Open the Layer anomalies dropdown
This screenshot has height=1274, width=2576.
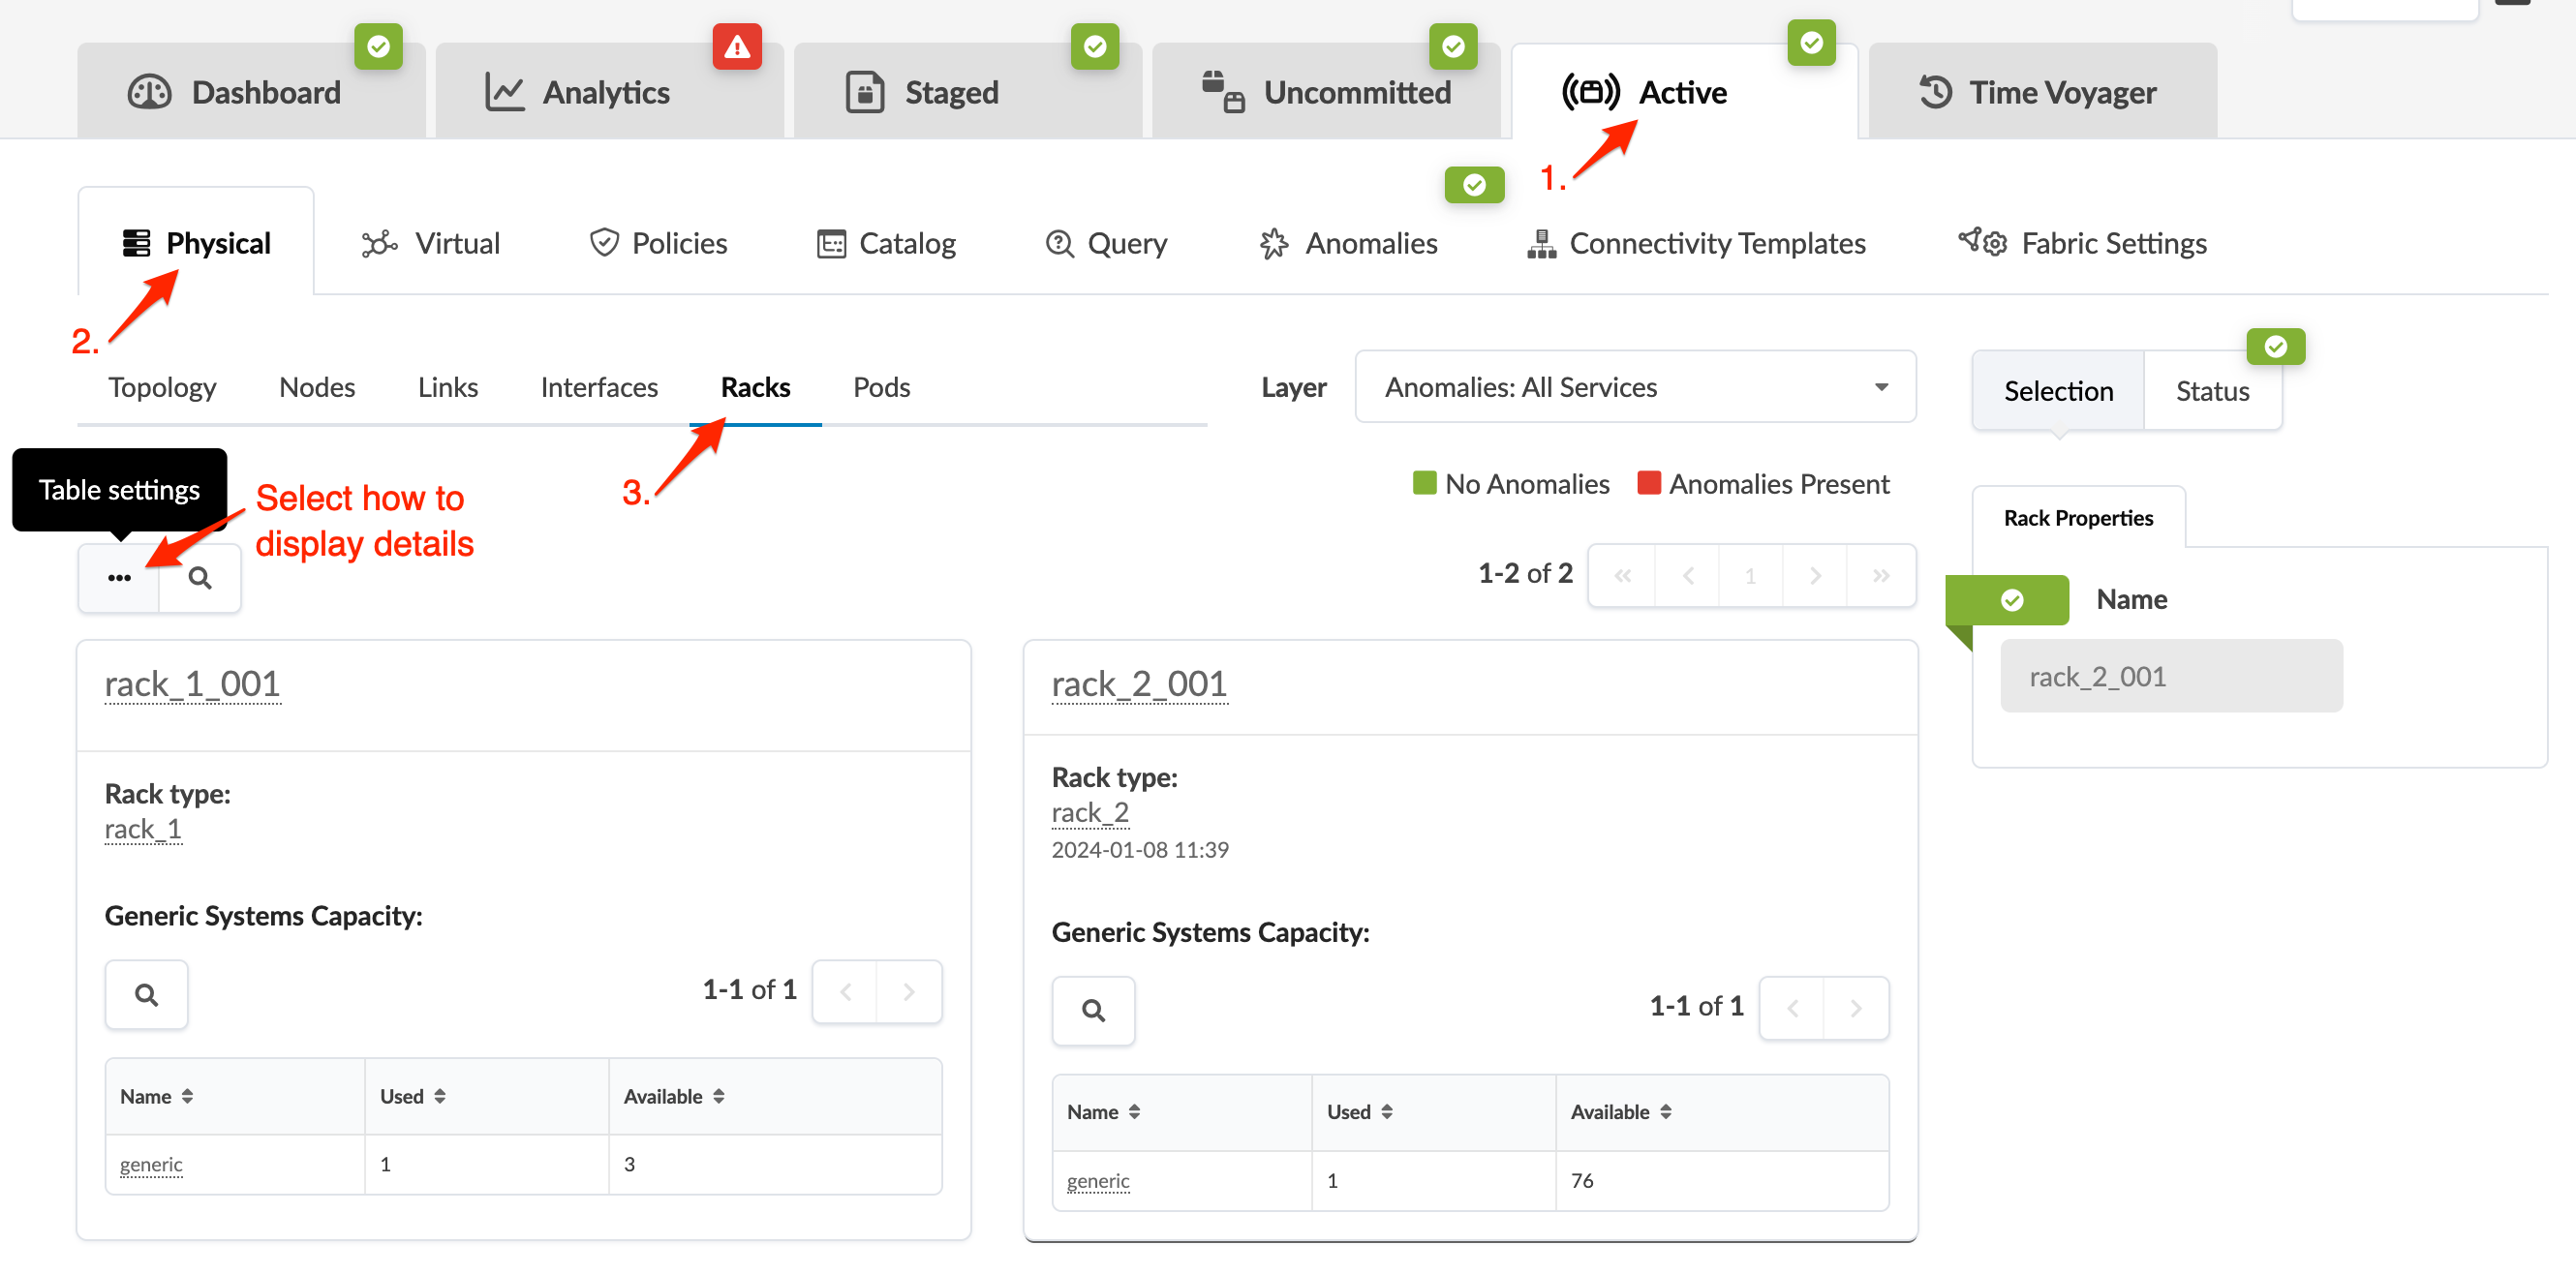coord(1634,387)
